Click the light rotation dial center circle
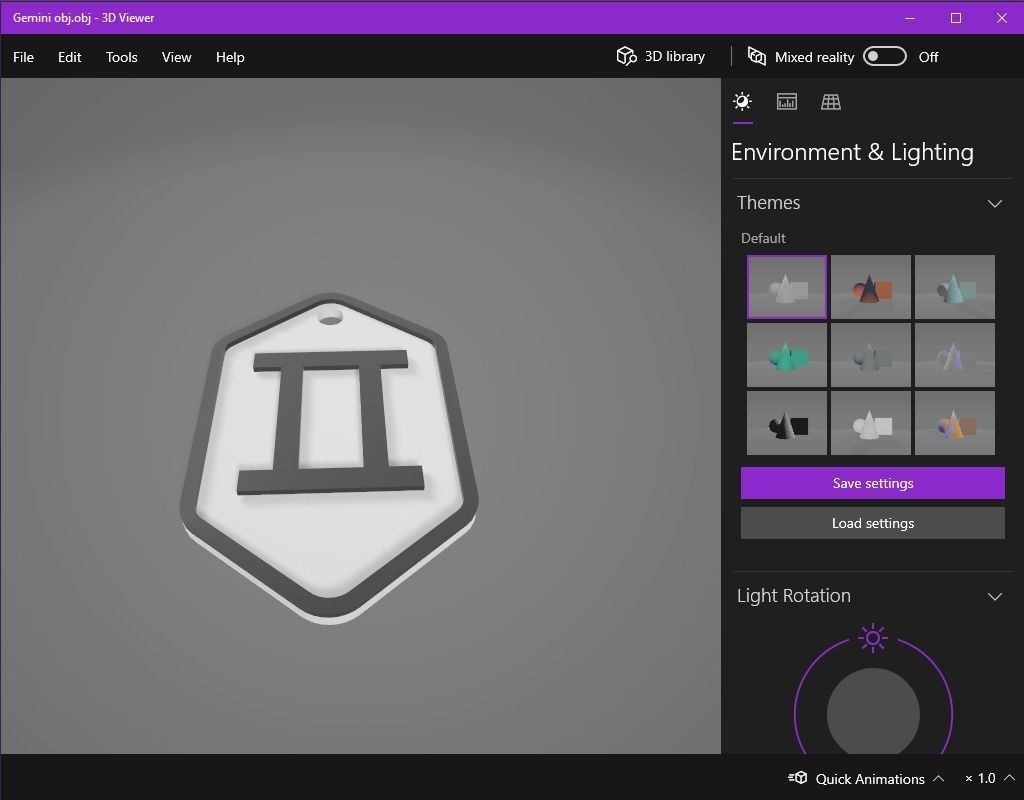This screenshot has width=1024, height=800. [873, 712]
